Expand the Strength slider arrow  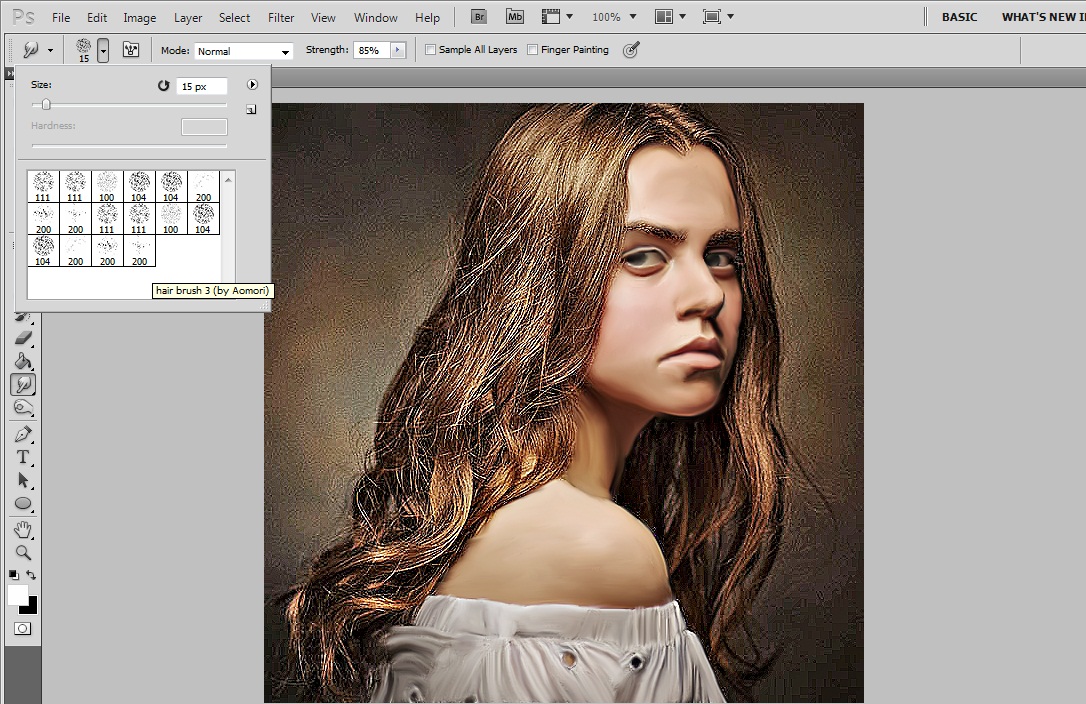(398, 50)
